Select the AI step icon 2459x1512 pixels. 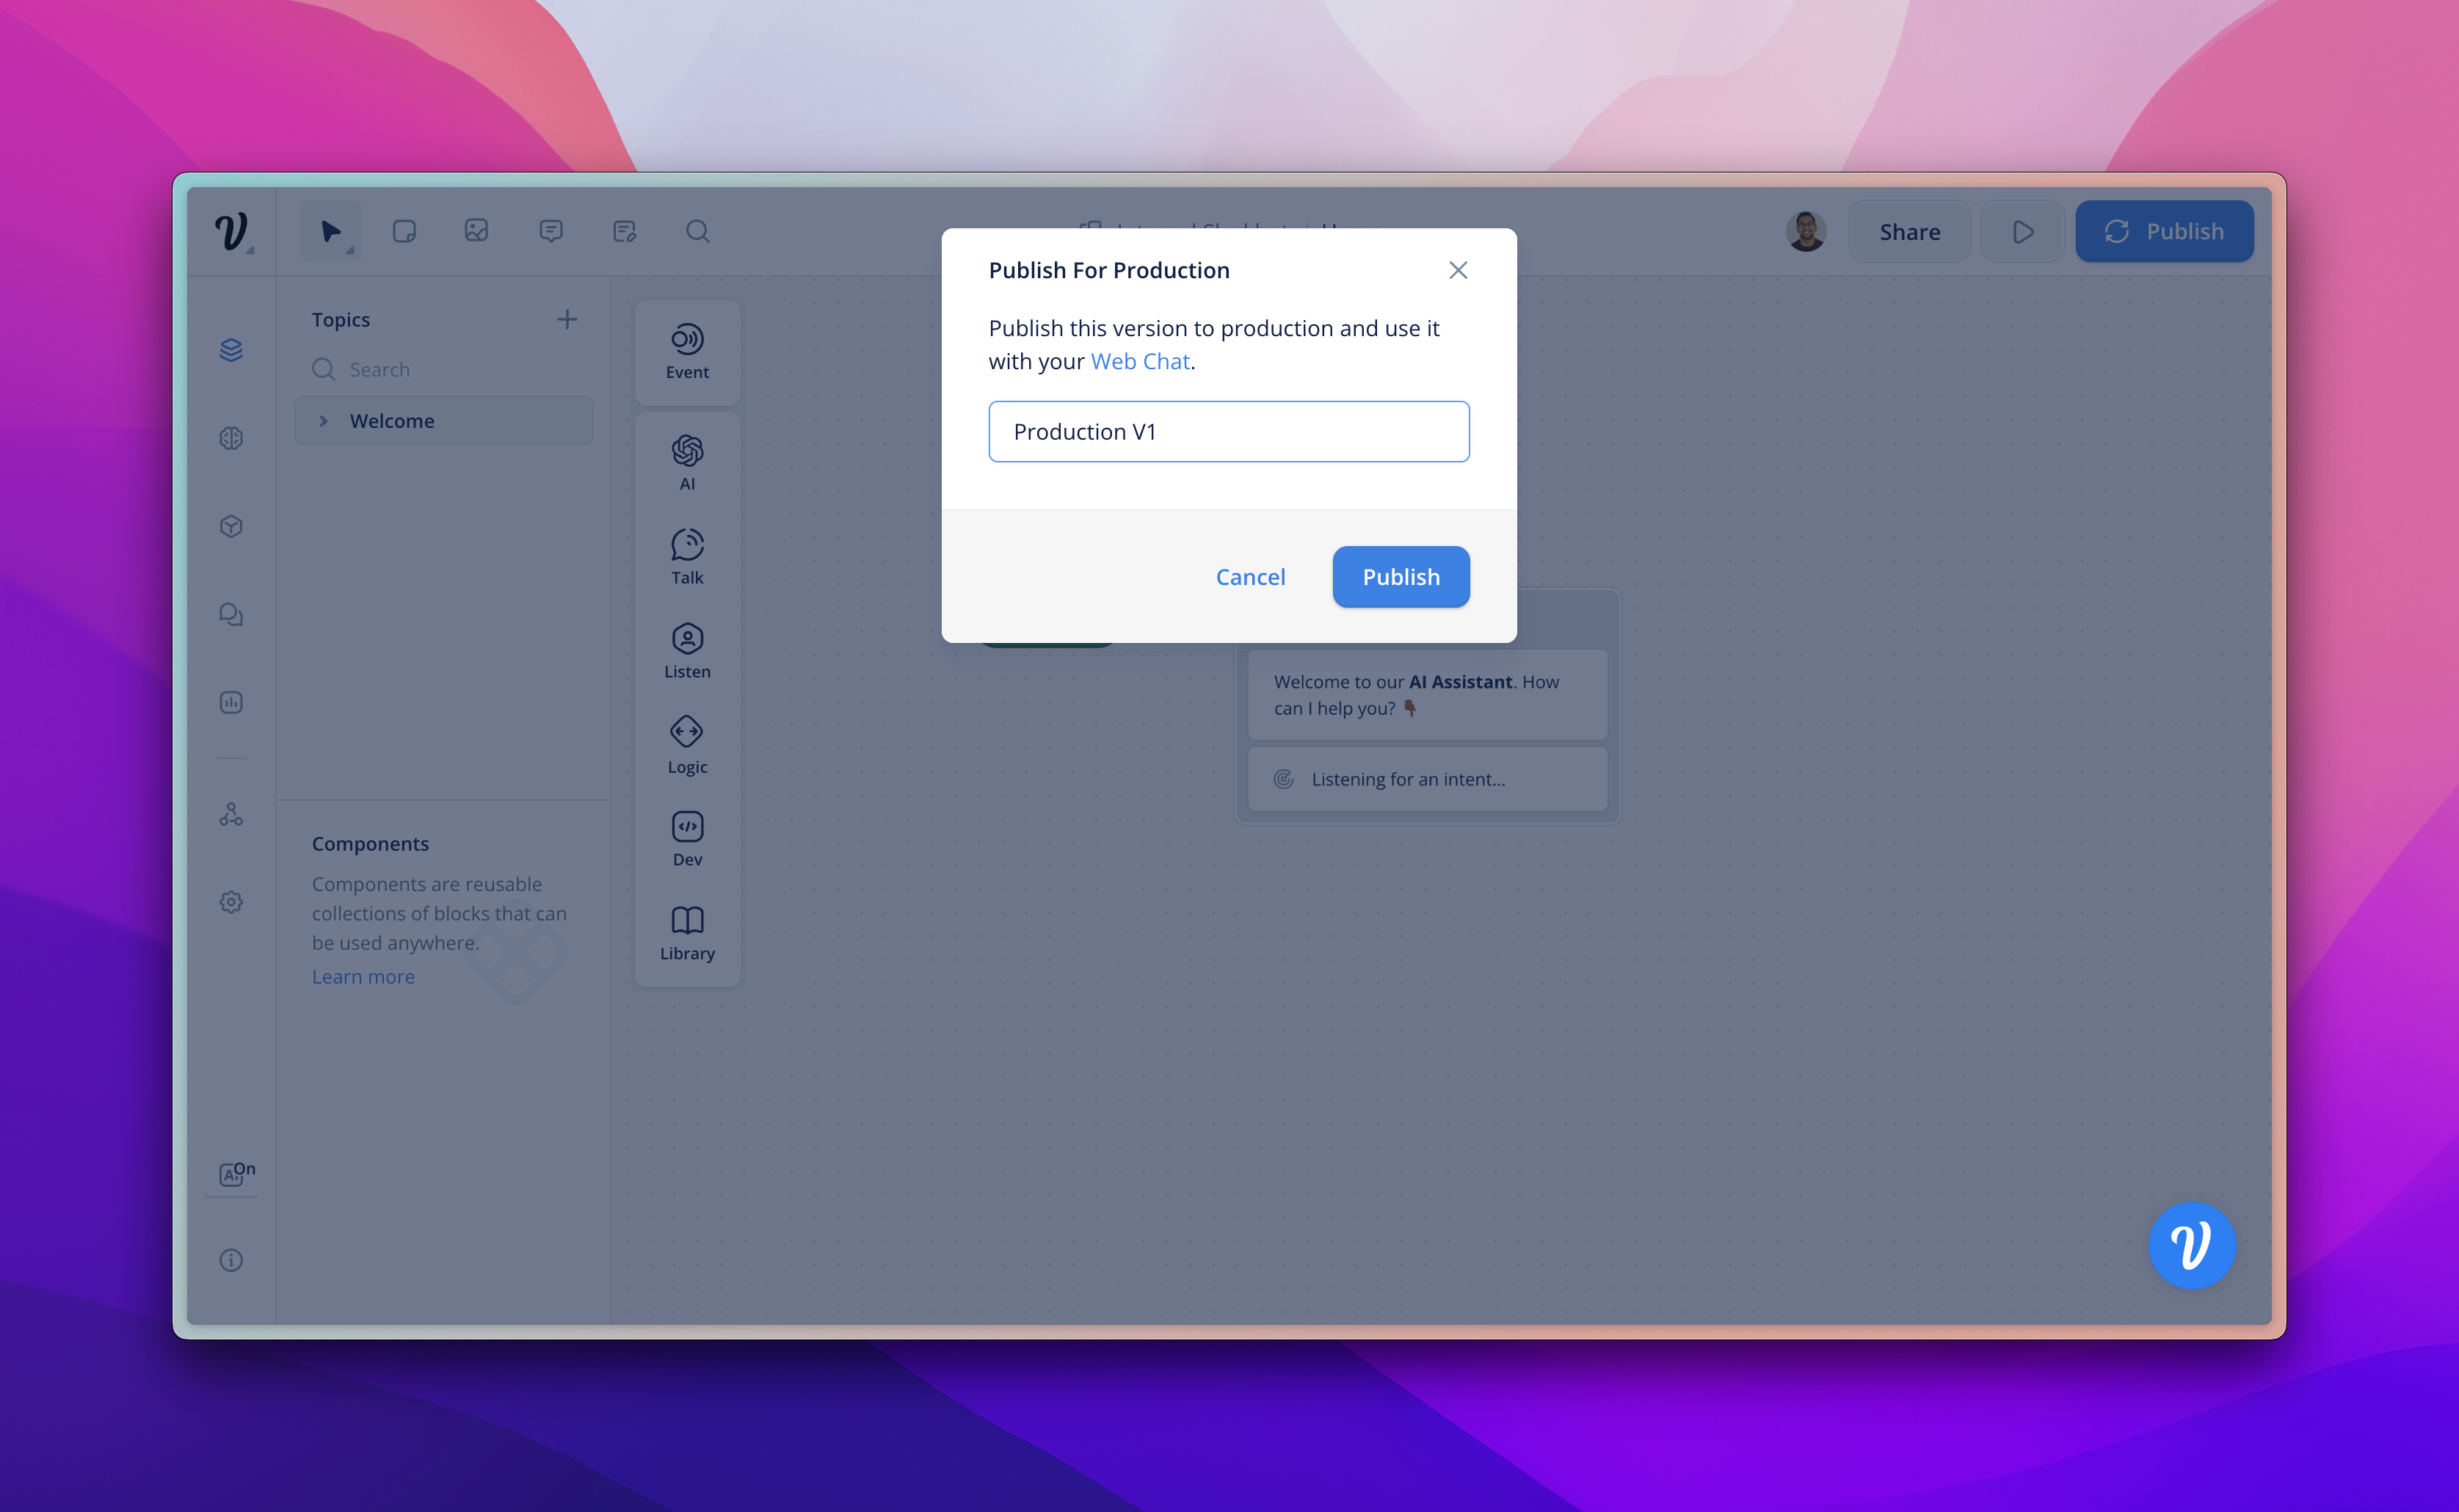point(687,452)
